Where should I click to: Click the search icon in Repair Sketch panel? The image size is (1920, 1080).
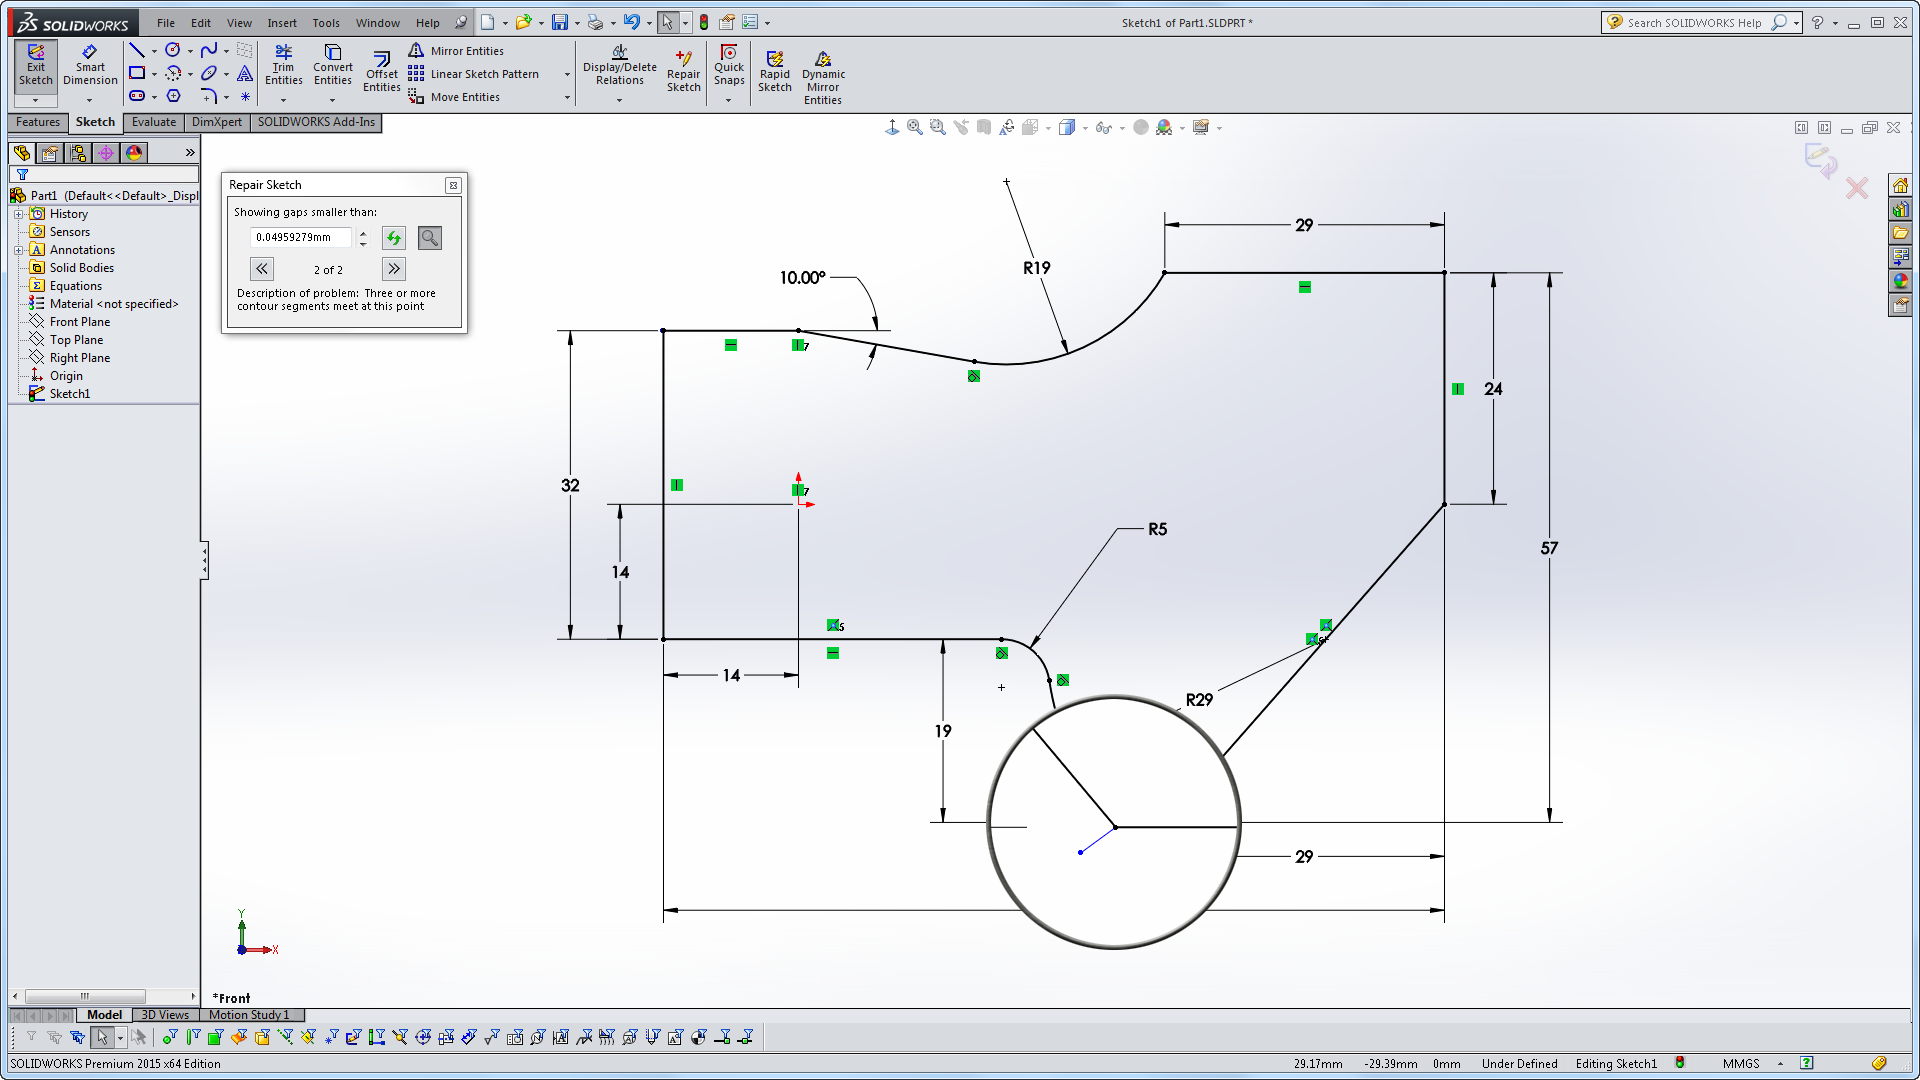[430, 237]
